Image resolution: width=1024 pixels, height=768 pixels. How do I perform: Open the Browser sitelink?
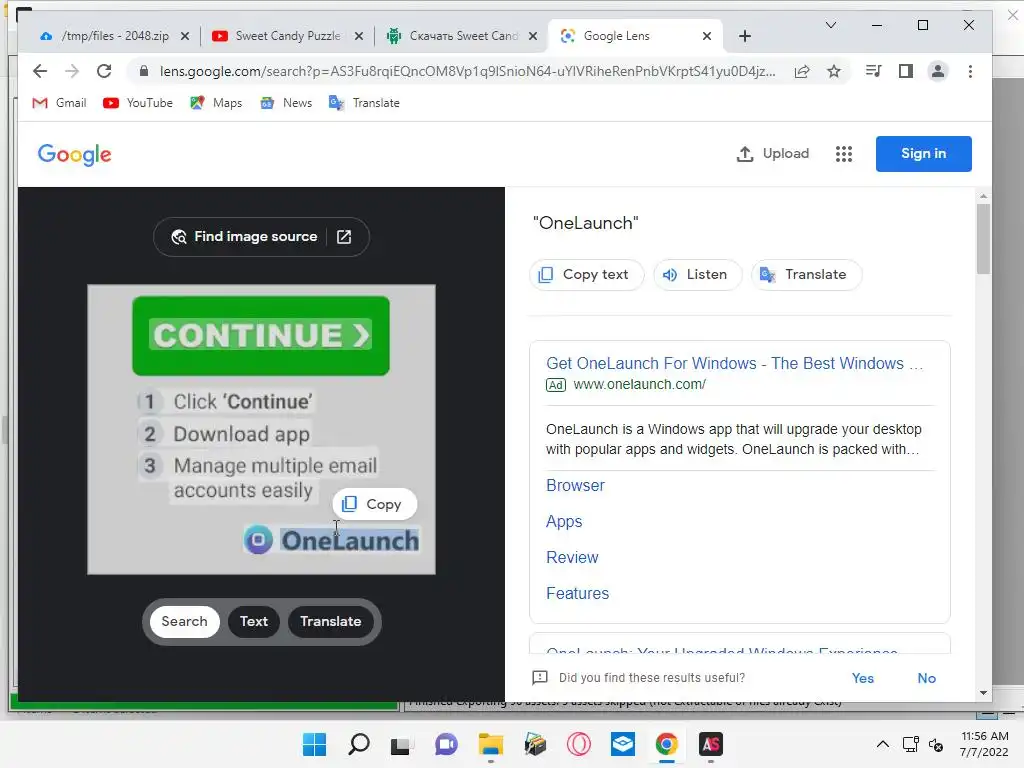575,486
